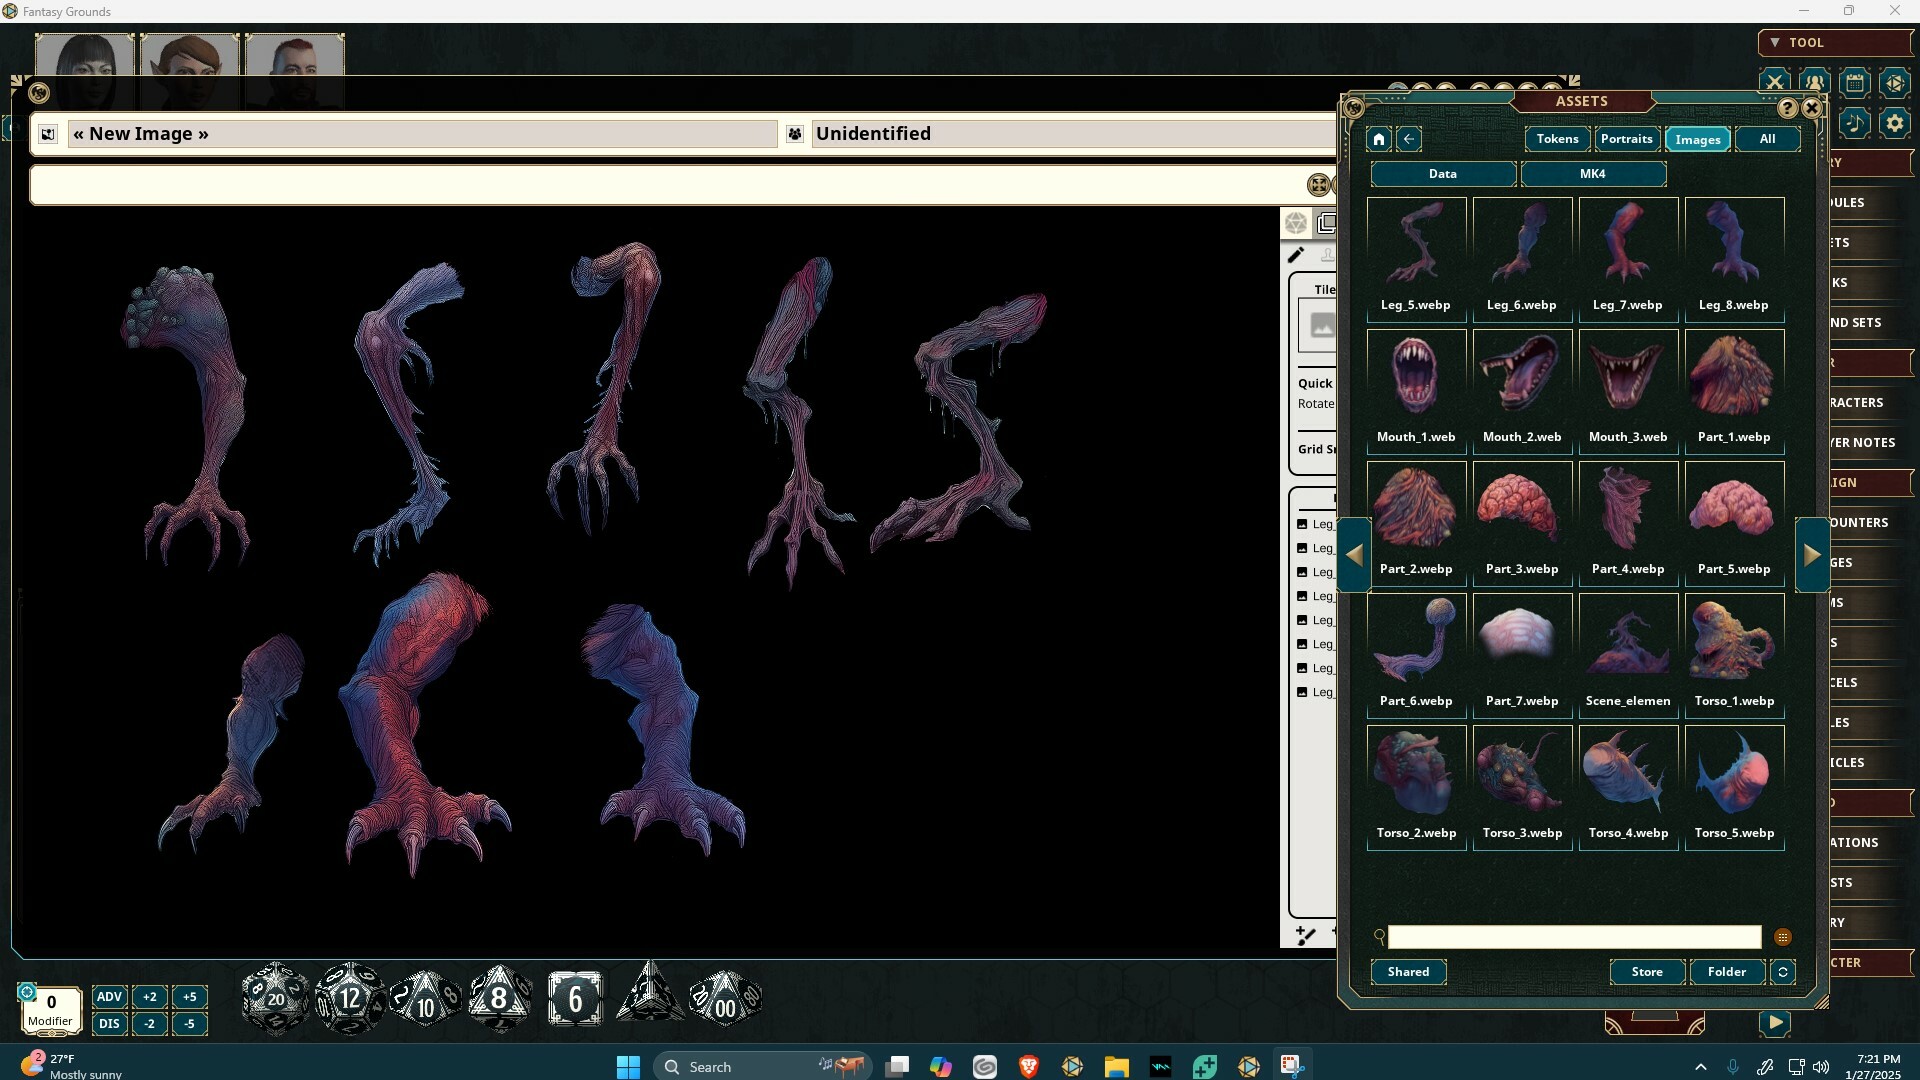Toggle the ADV advantage button
This screenshot has width=1920, height=1080.
click(109, 996)
